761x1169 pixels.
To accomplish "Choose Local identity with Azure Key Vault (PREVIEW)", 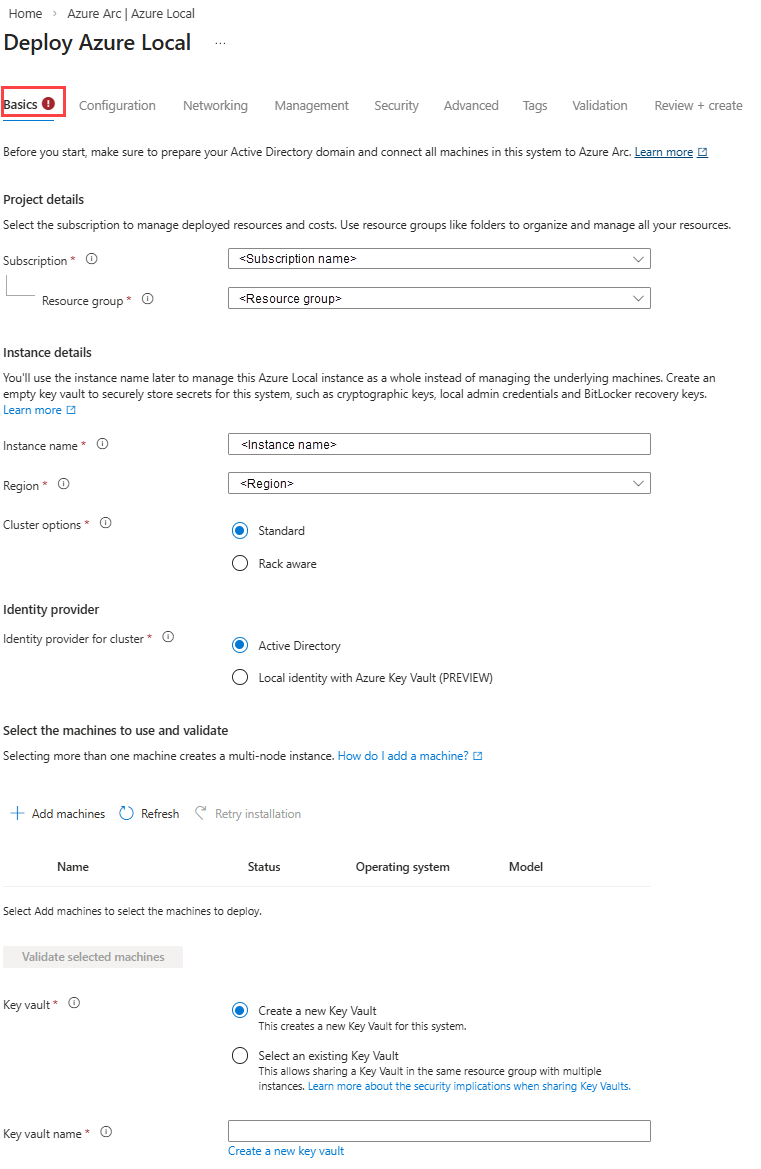I will [240, 678].
